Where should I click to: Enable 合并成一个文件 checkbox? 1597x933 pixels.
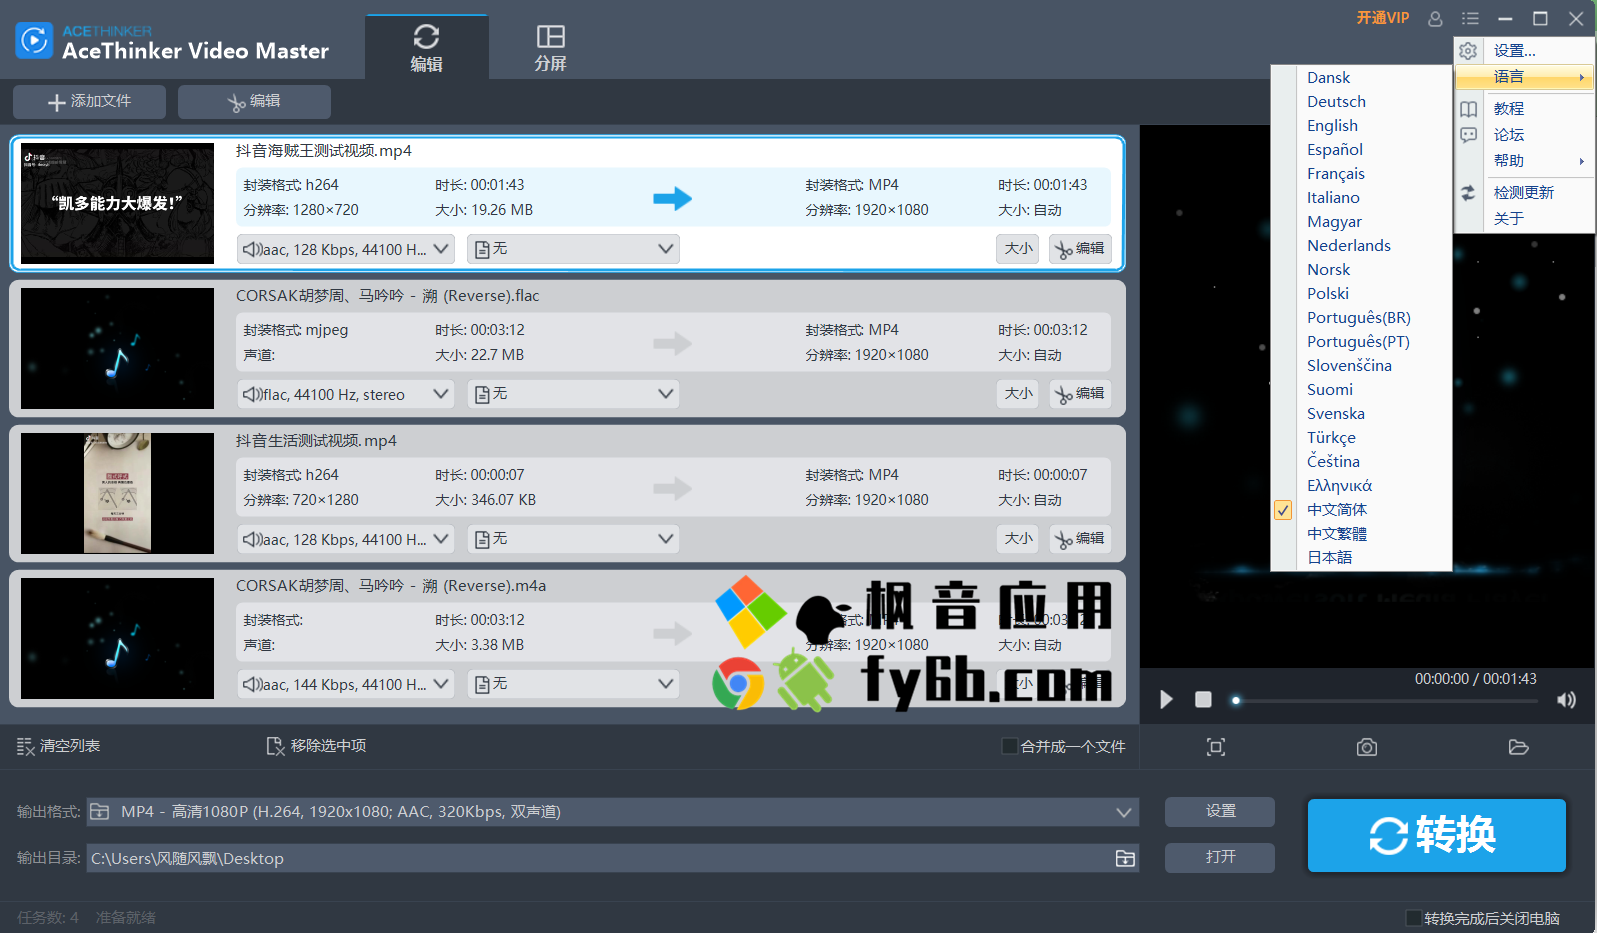[x=1010, y=746]
